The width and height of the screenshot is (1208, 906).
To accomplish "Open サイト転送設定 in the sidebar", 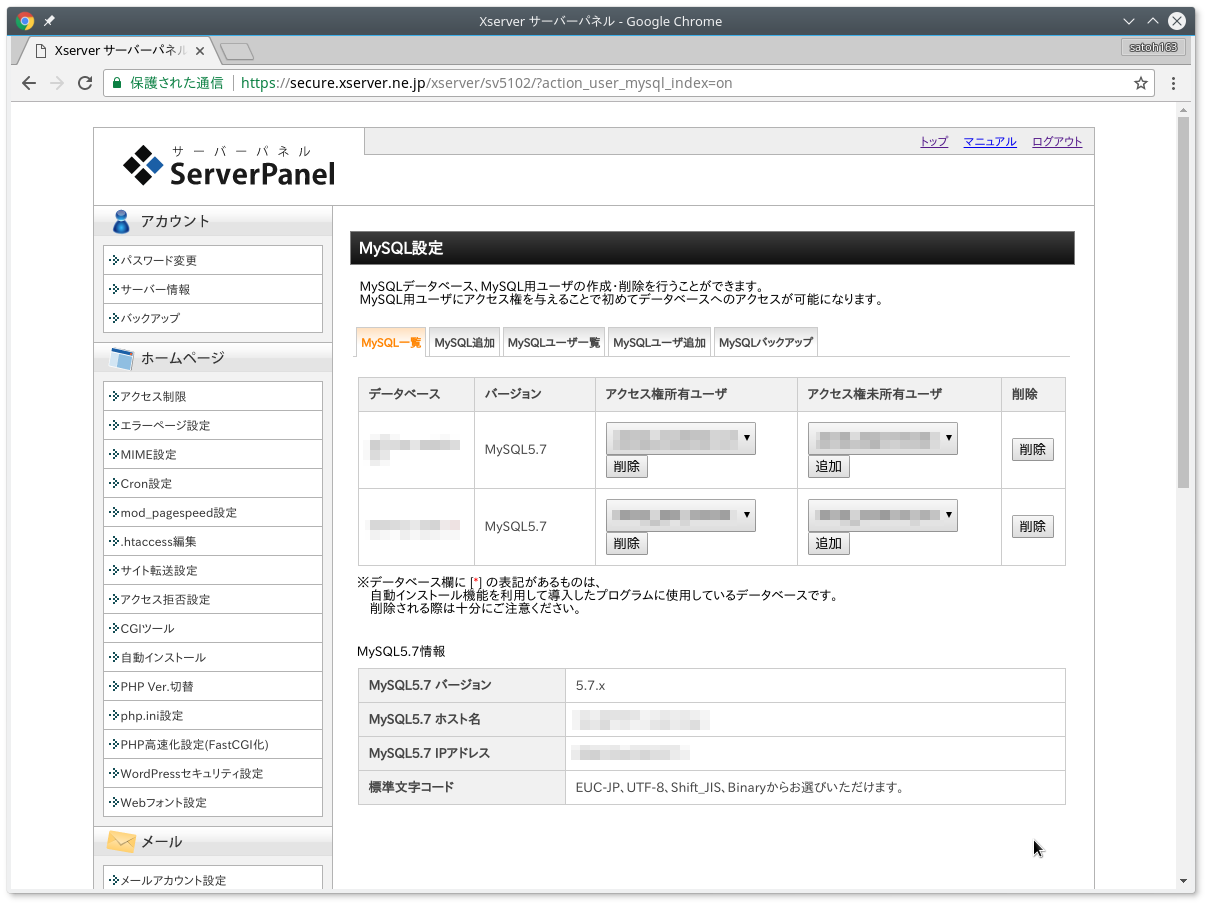I will pyautogui.click(x=213, y=570).
